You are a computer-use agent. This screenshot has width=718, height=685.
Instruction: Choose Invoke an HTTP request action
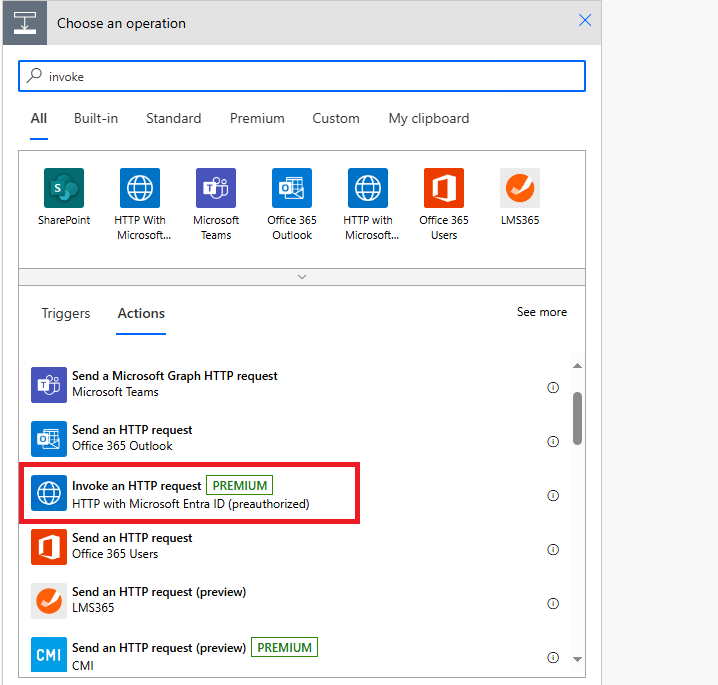pos(295,493)
